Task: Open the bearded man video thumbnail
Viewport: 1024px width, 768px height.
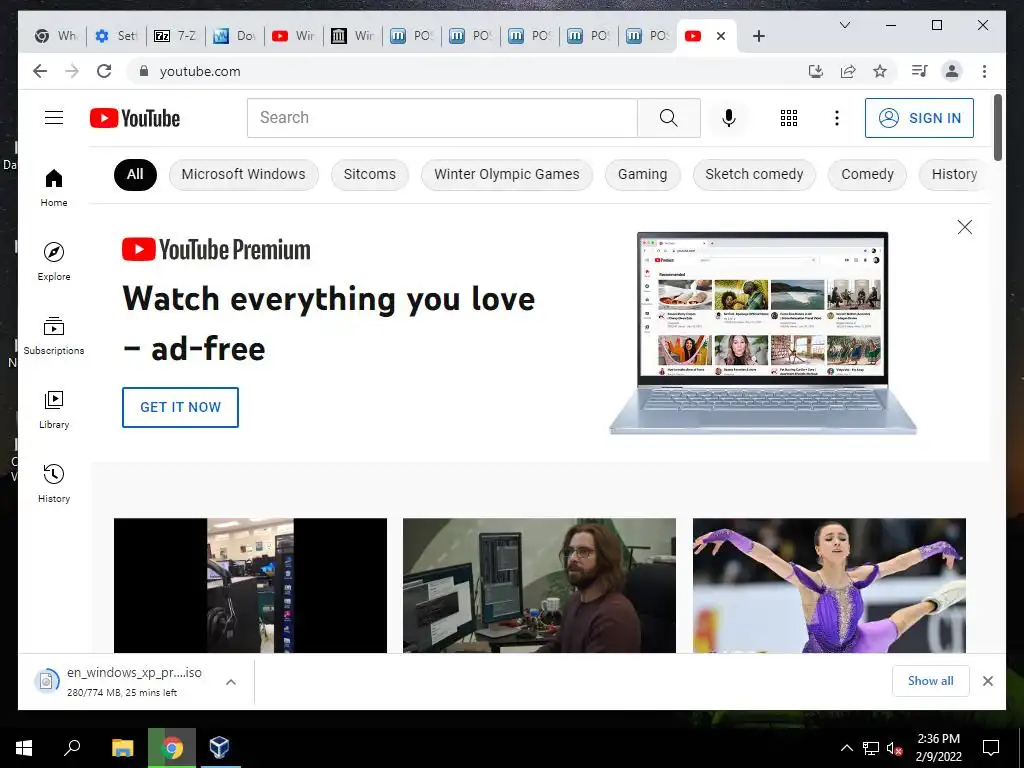Action: [539, 585]
